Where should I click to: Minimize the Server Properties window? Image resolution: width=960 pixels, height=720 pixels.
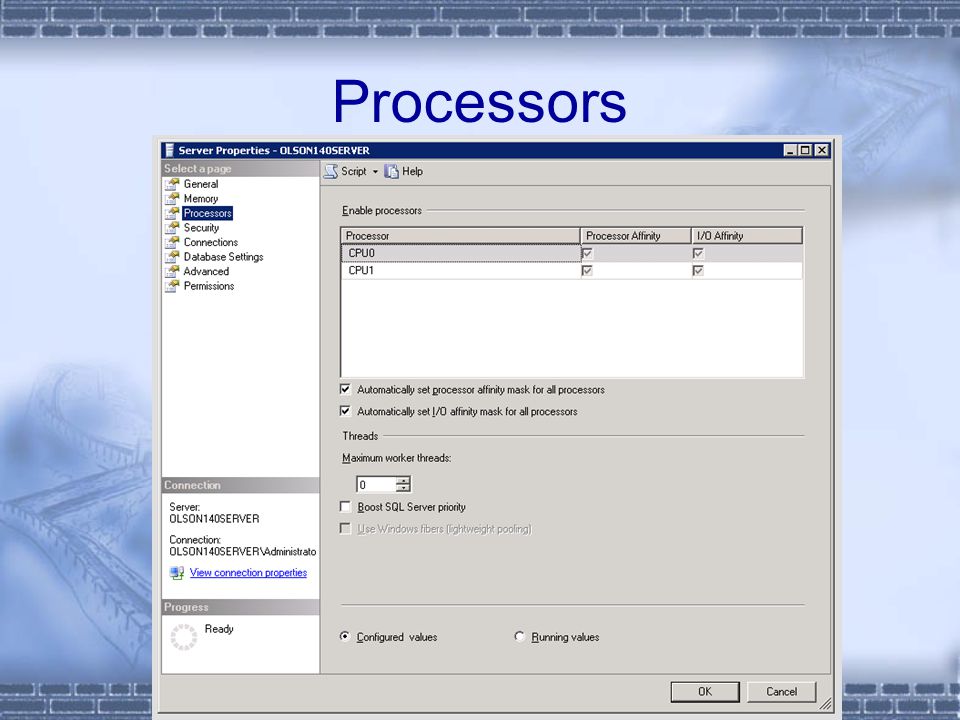coord(790,150)
